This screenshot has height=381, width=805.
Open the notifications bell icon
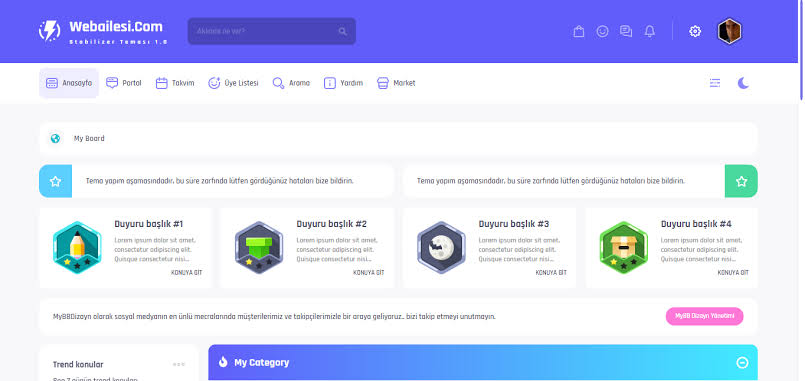(649, 31)
